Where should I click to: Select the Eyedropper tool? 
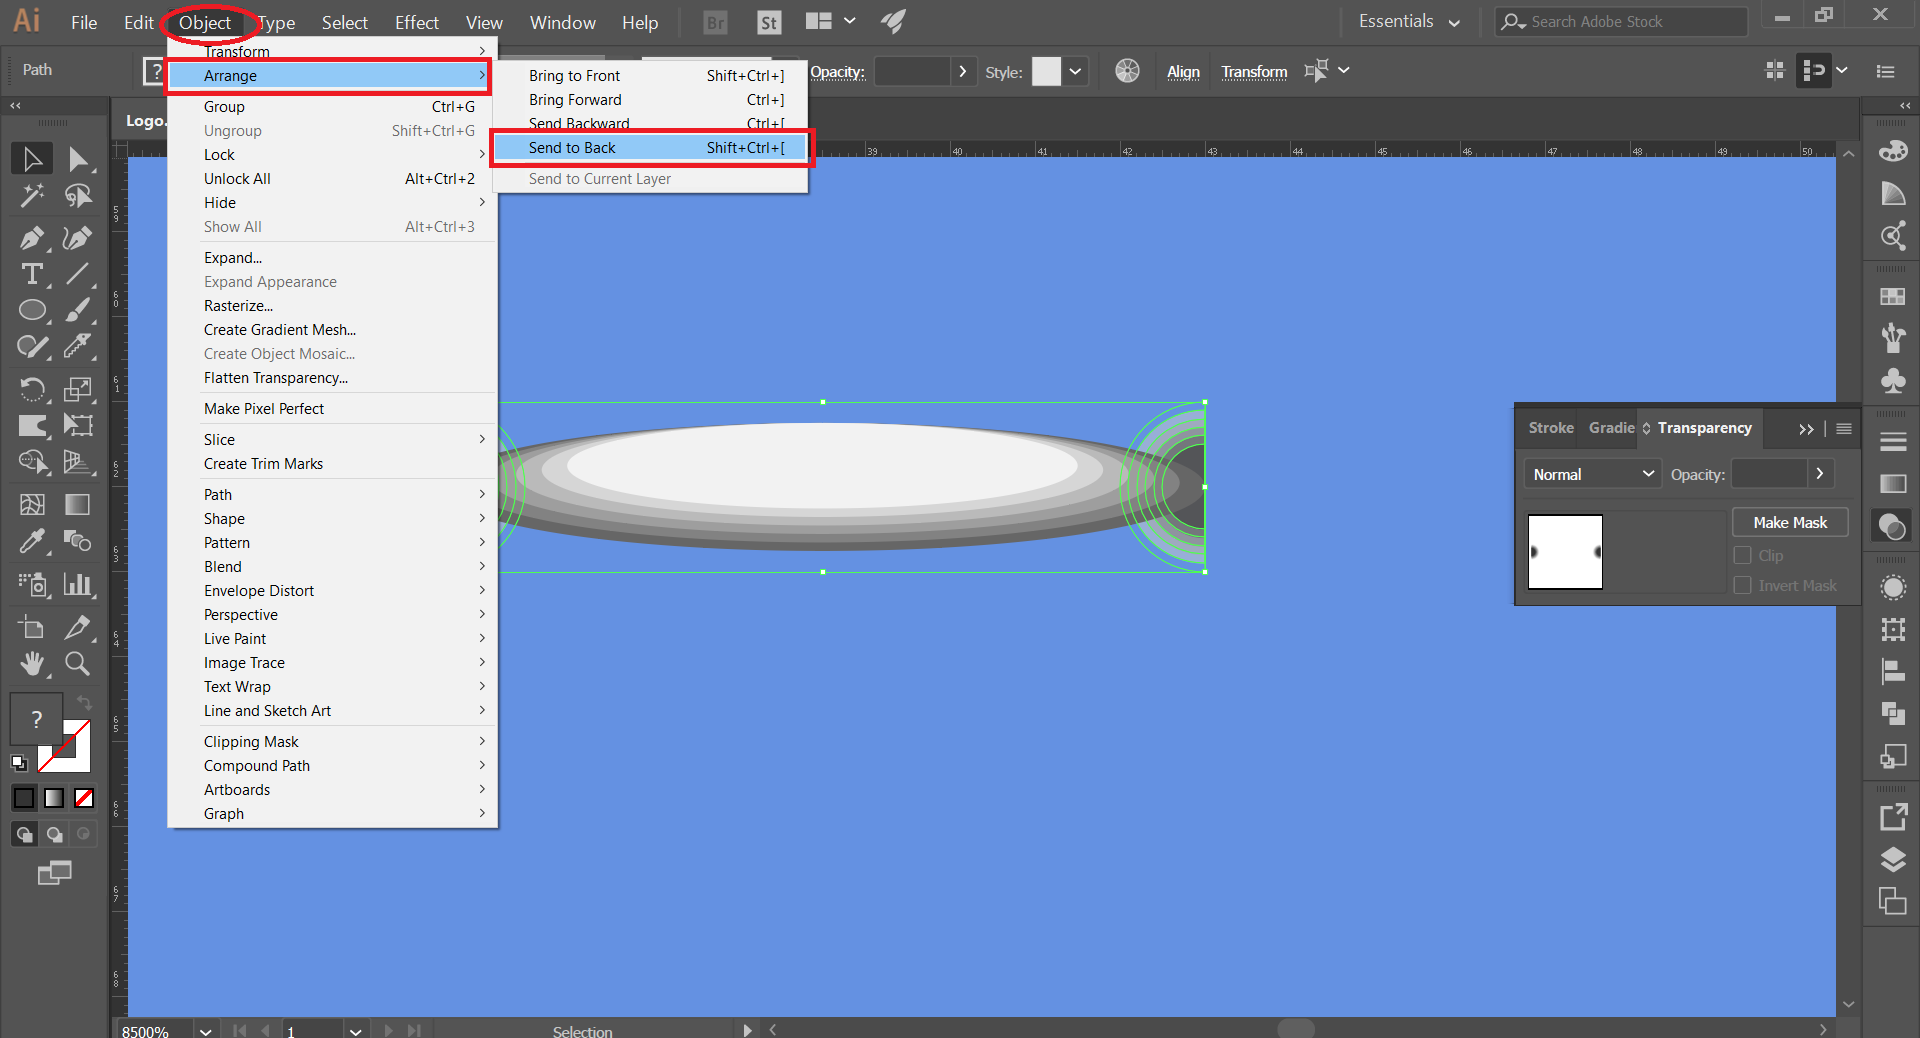(x=32, y=541)
